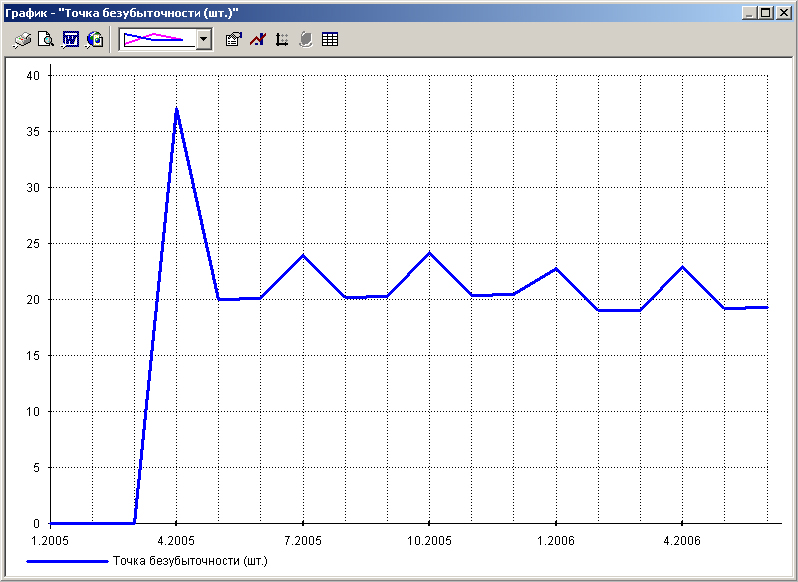Click legend entry 'Точка безубыточности (шт.)'
This screenshot has height=582, width=798.
[x=190, y=561]
